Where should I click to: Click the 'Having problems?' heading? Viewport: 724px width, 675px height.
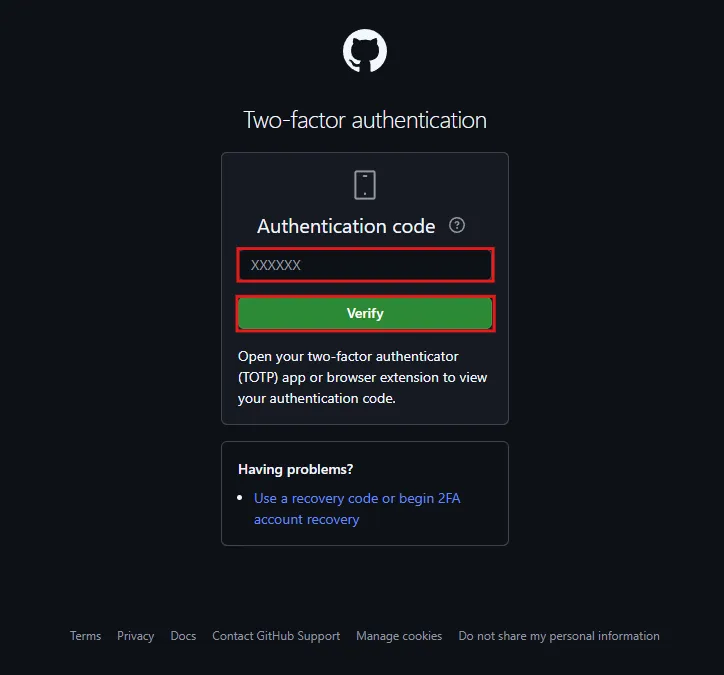pyautogui.click(x=296, y=470)
